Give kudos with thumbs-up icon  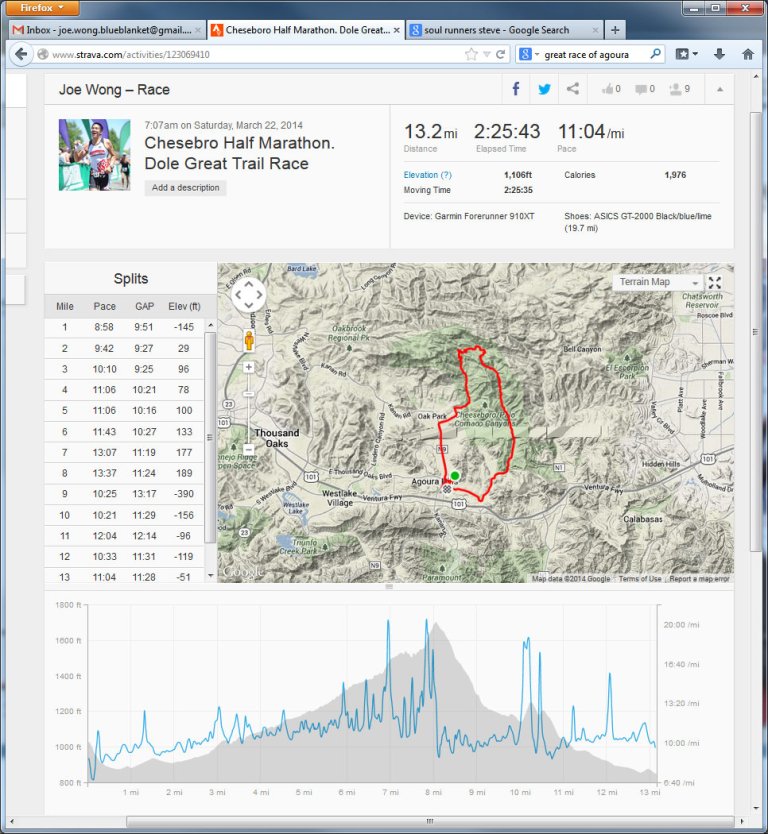pyautogui.click(x=611, y=89)
